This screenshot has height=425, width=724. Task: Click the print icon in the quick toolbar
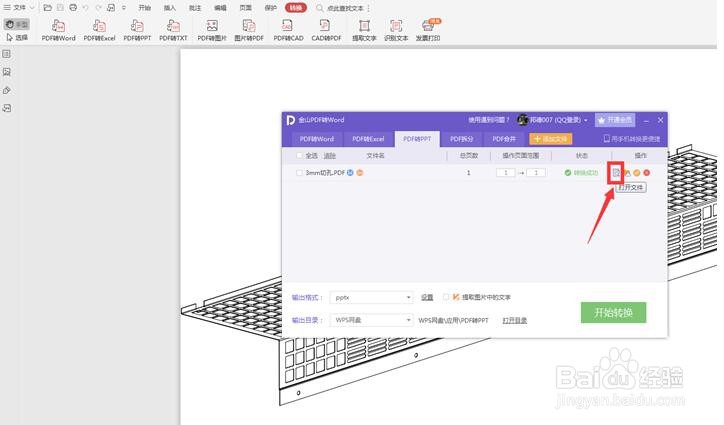(73, 8)
